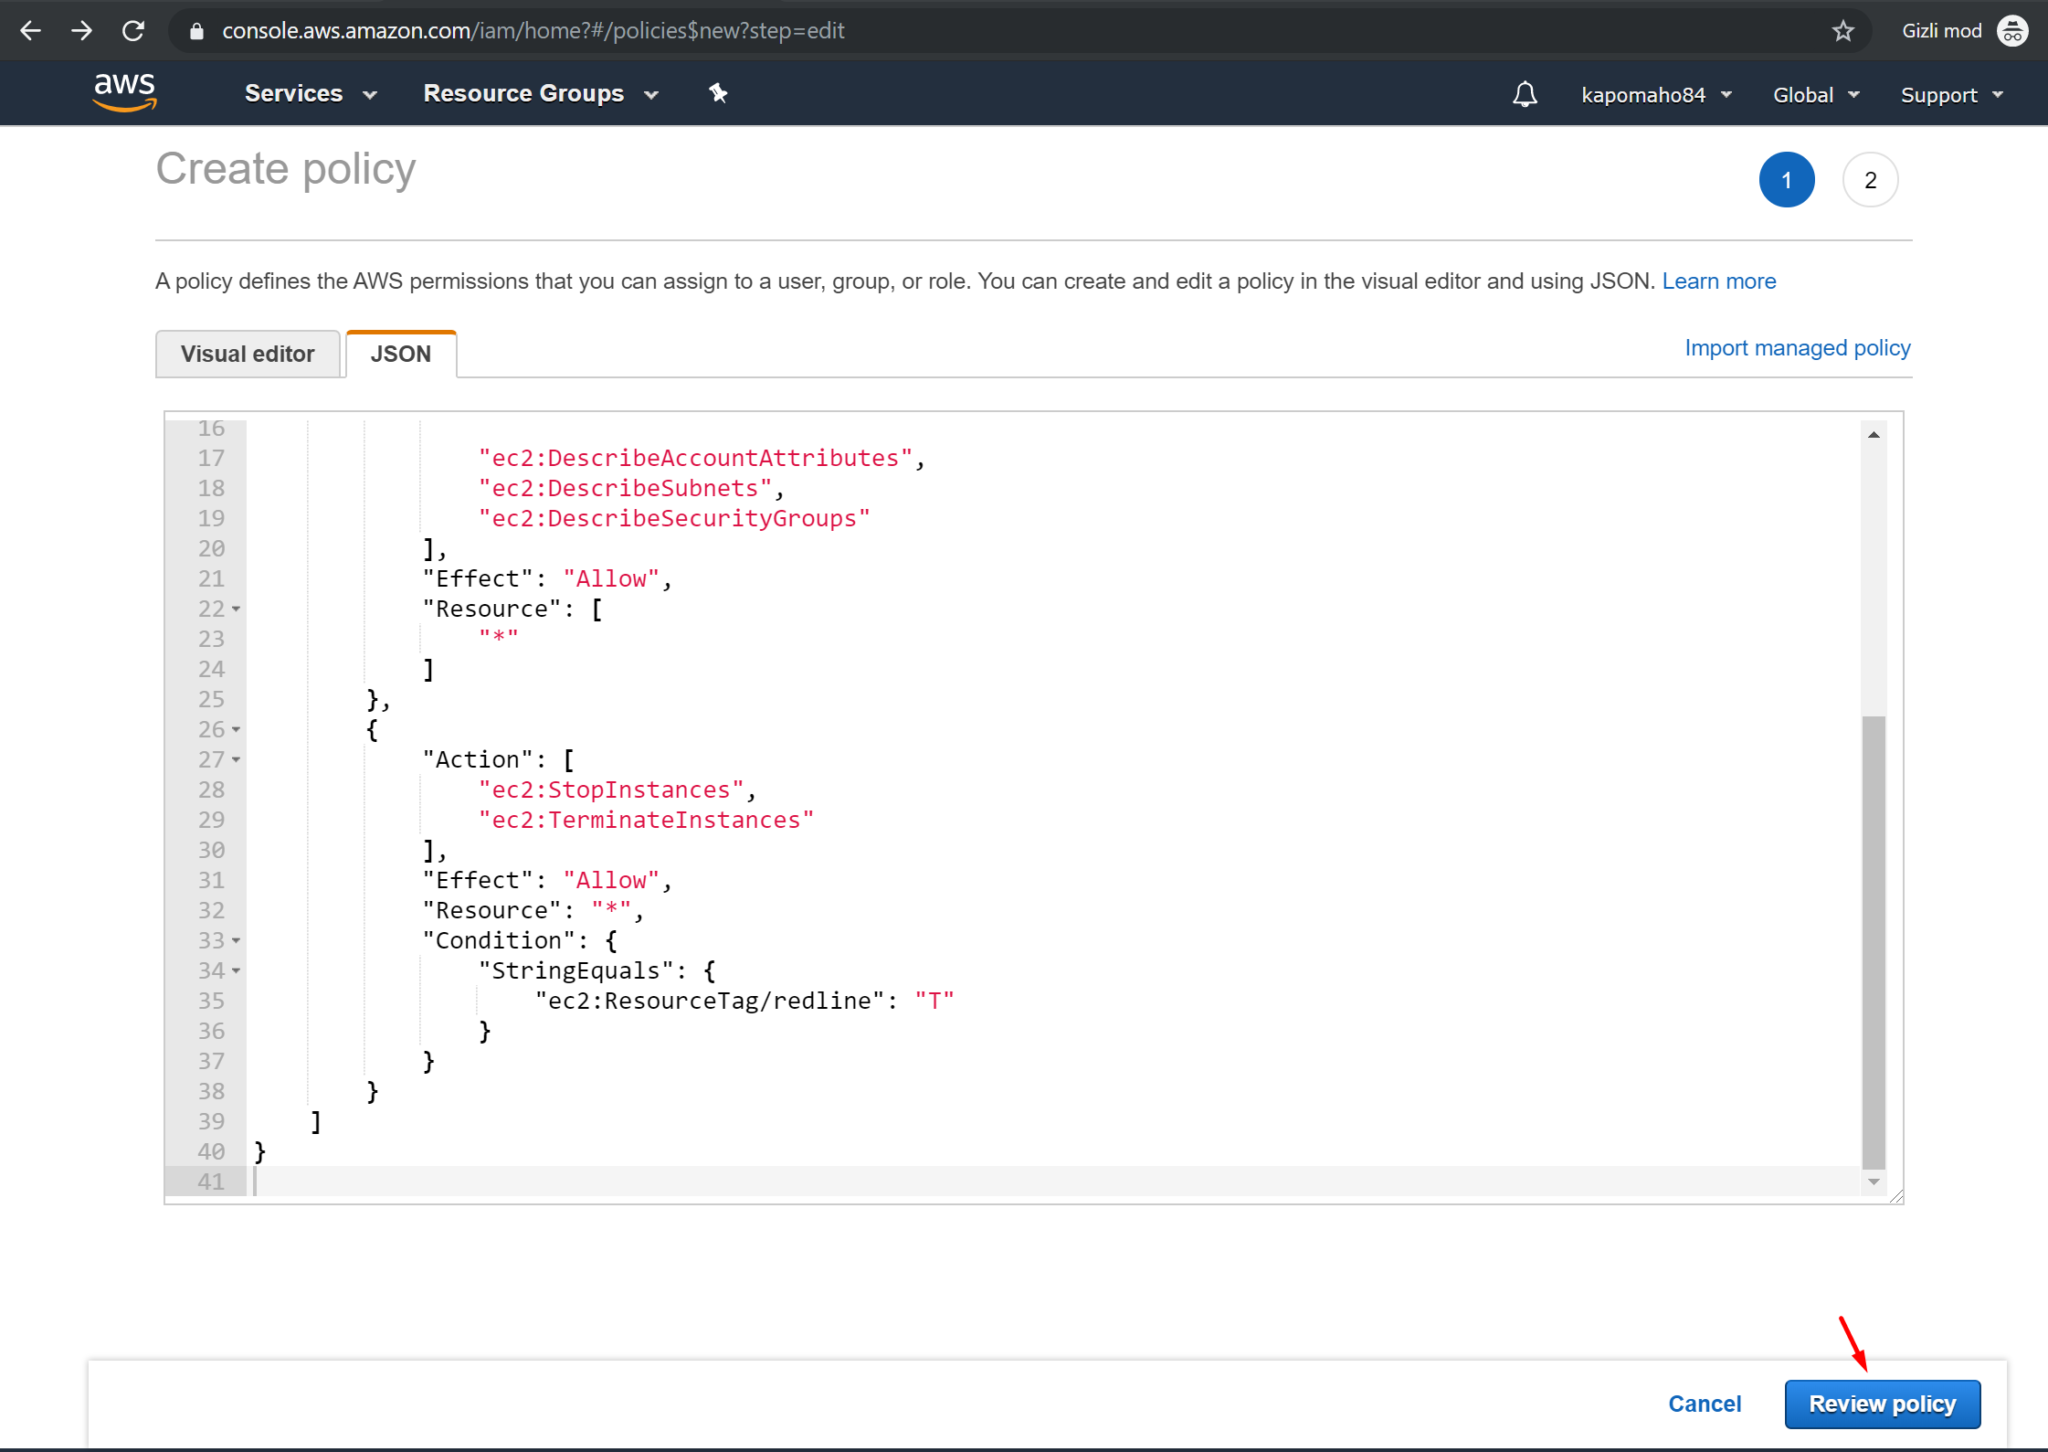Screen dimensions: 2048x1452
Task: Open the Services menu
Action: (x=311, y=93)
